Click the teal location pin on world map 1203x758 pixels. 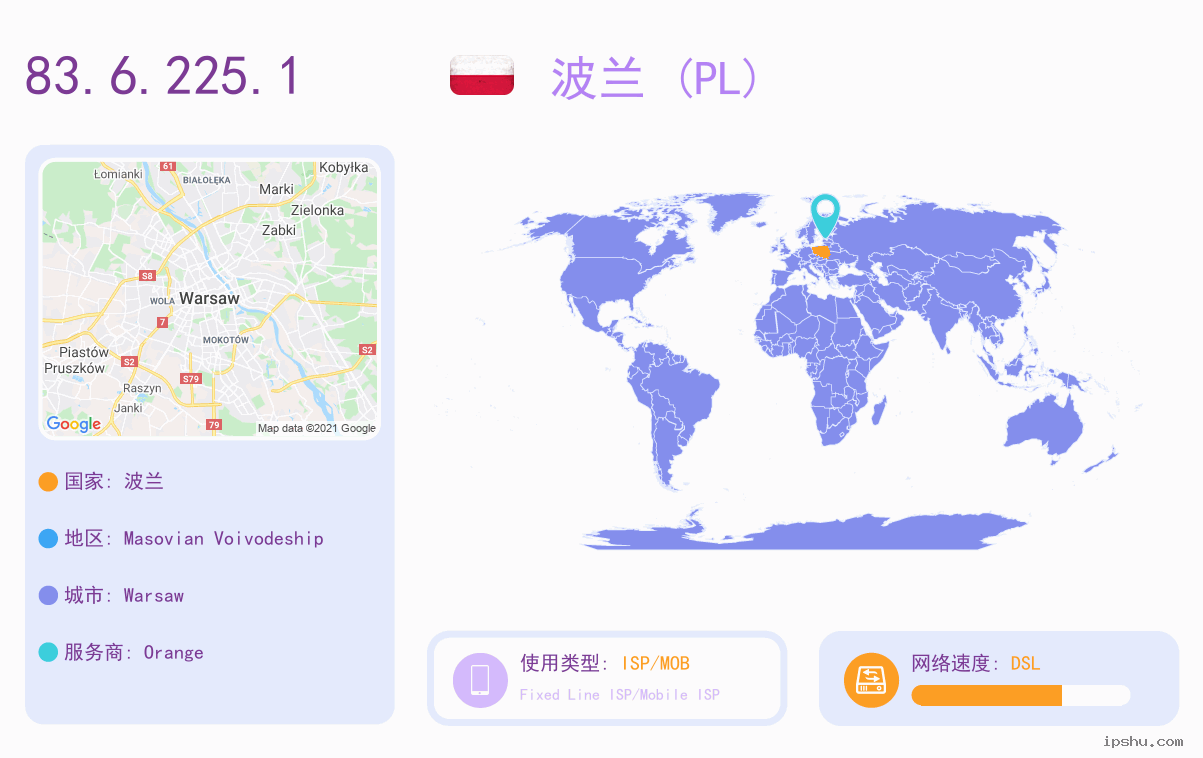tap(825, 215)
